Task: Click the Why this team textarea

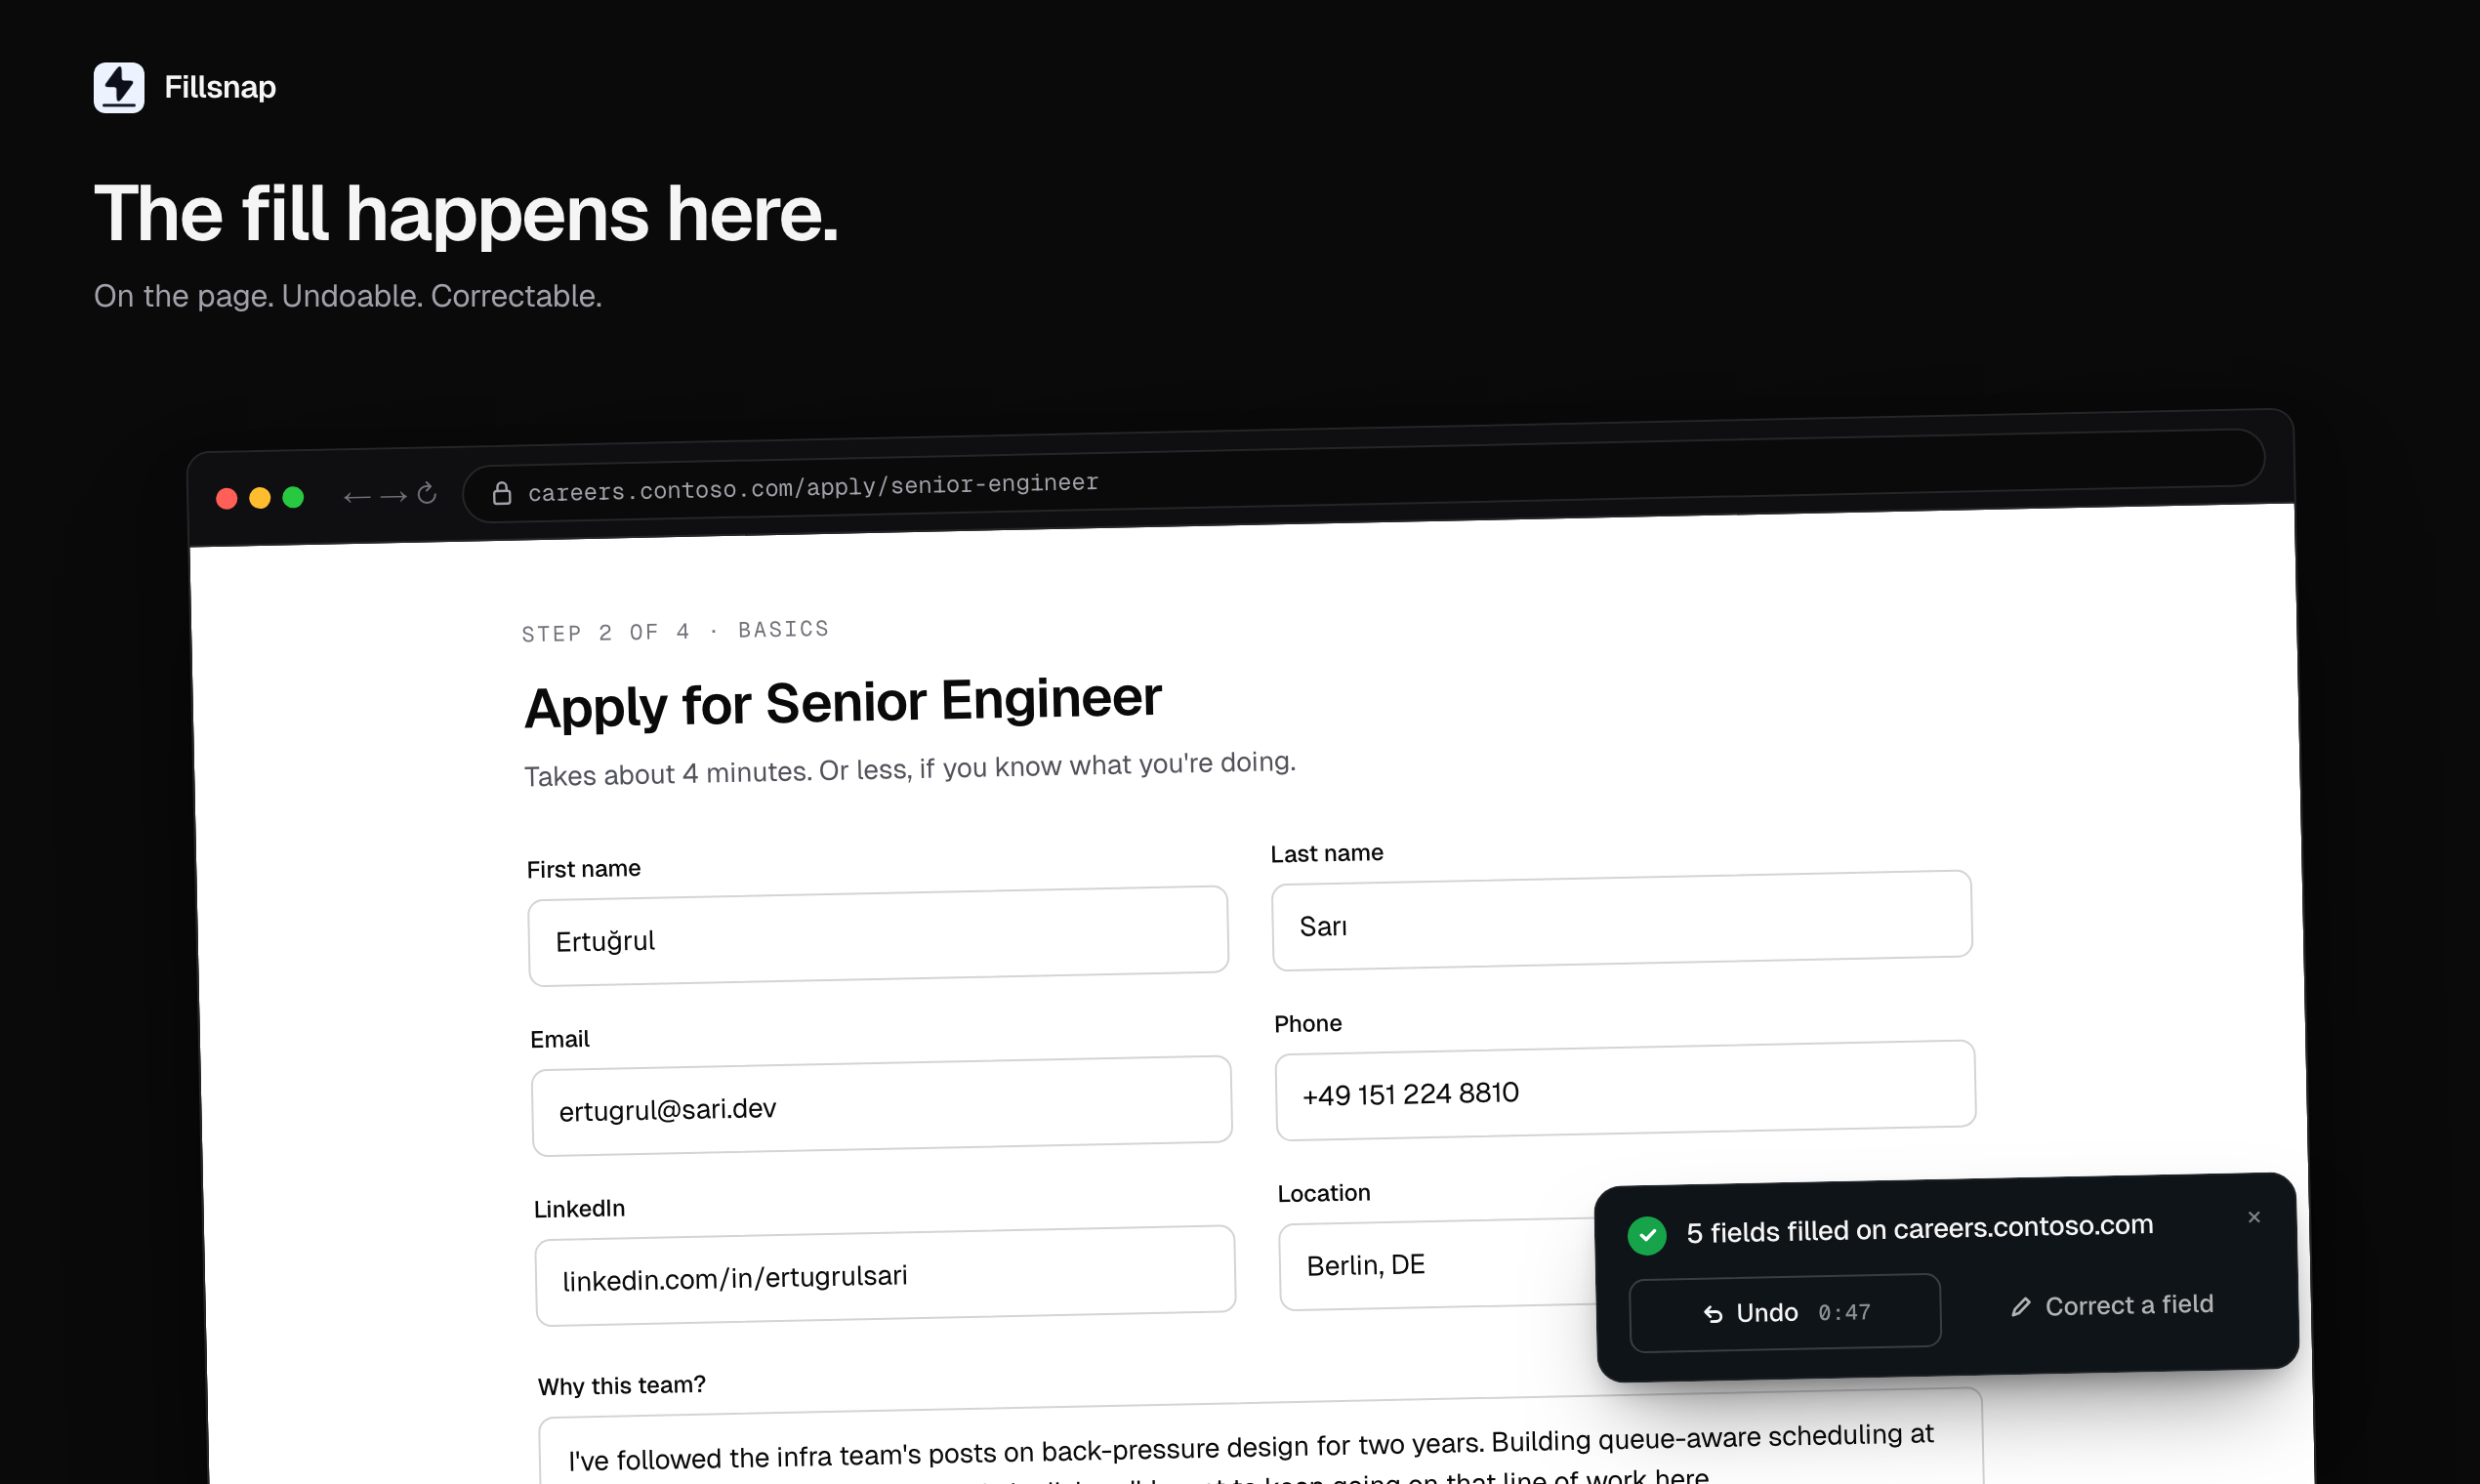Action: (1260, 1441)
